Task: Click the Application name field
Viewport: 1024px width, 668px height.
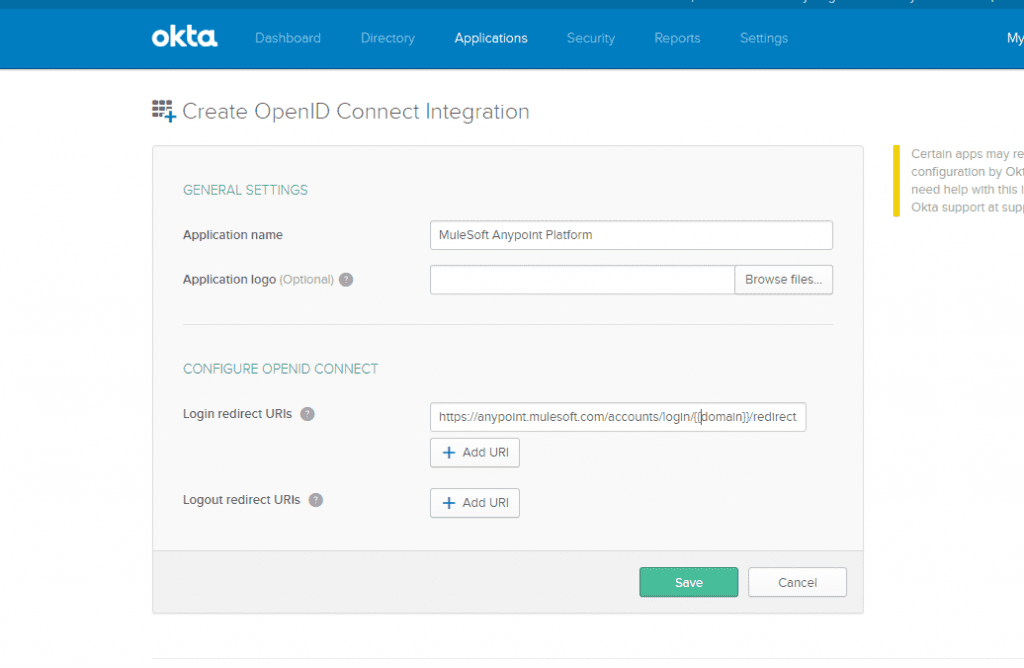Action: [x=631, y=235]
